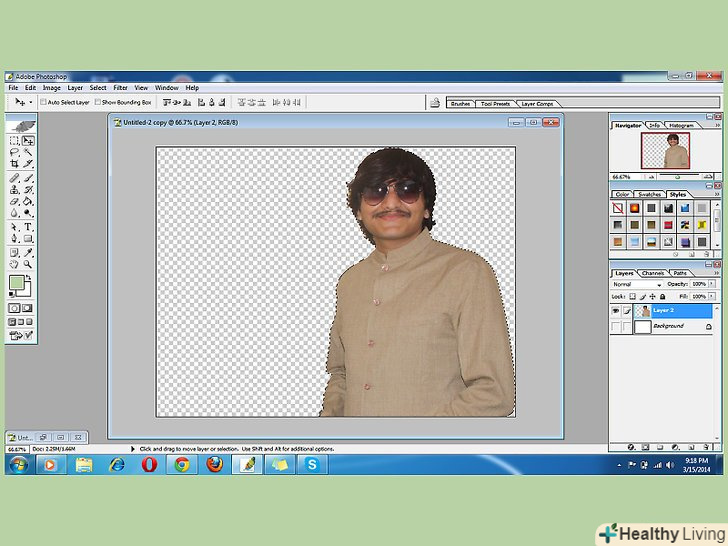Select the Blur tool
The width and height of the screenshot is (728, 546).
[14, 213]
